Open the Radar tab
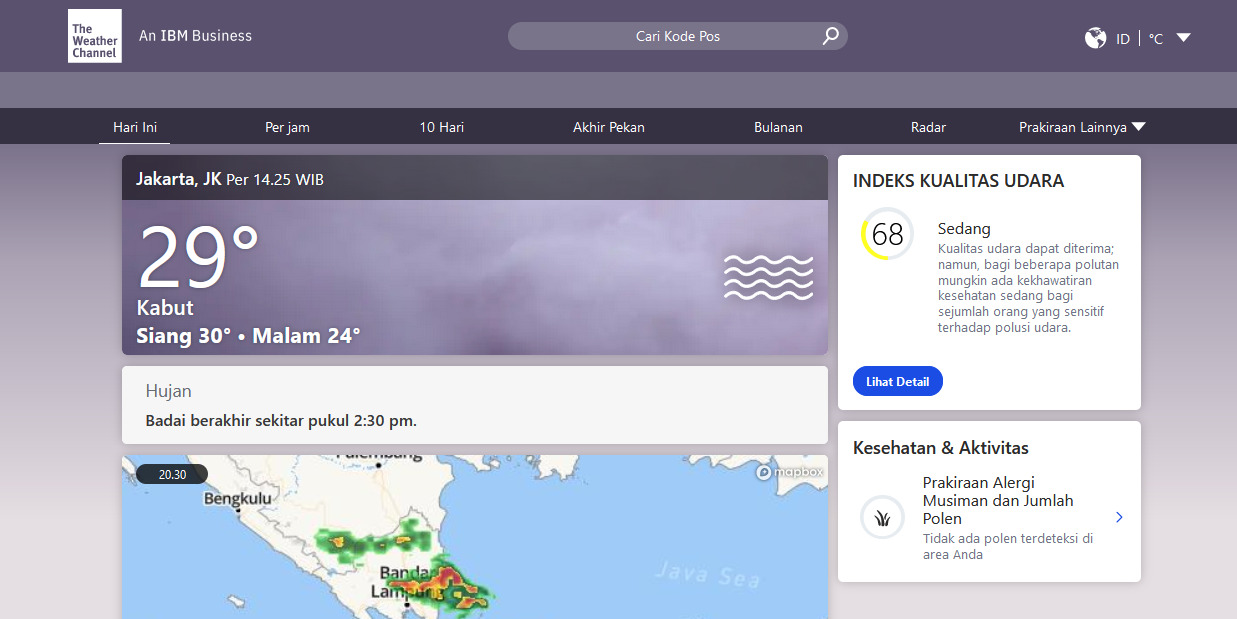This screenshot has height=619, width=1237. click(928, 127)
